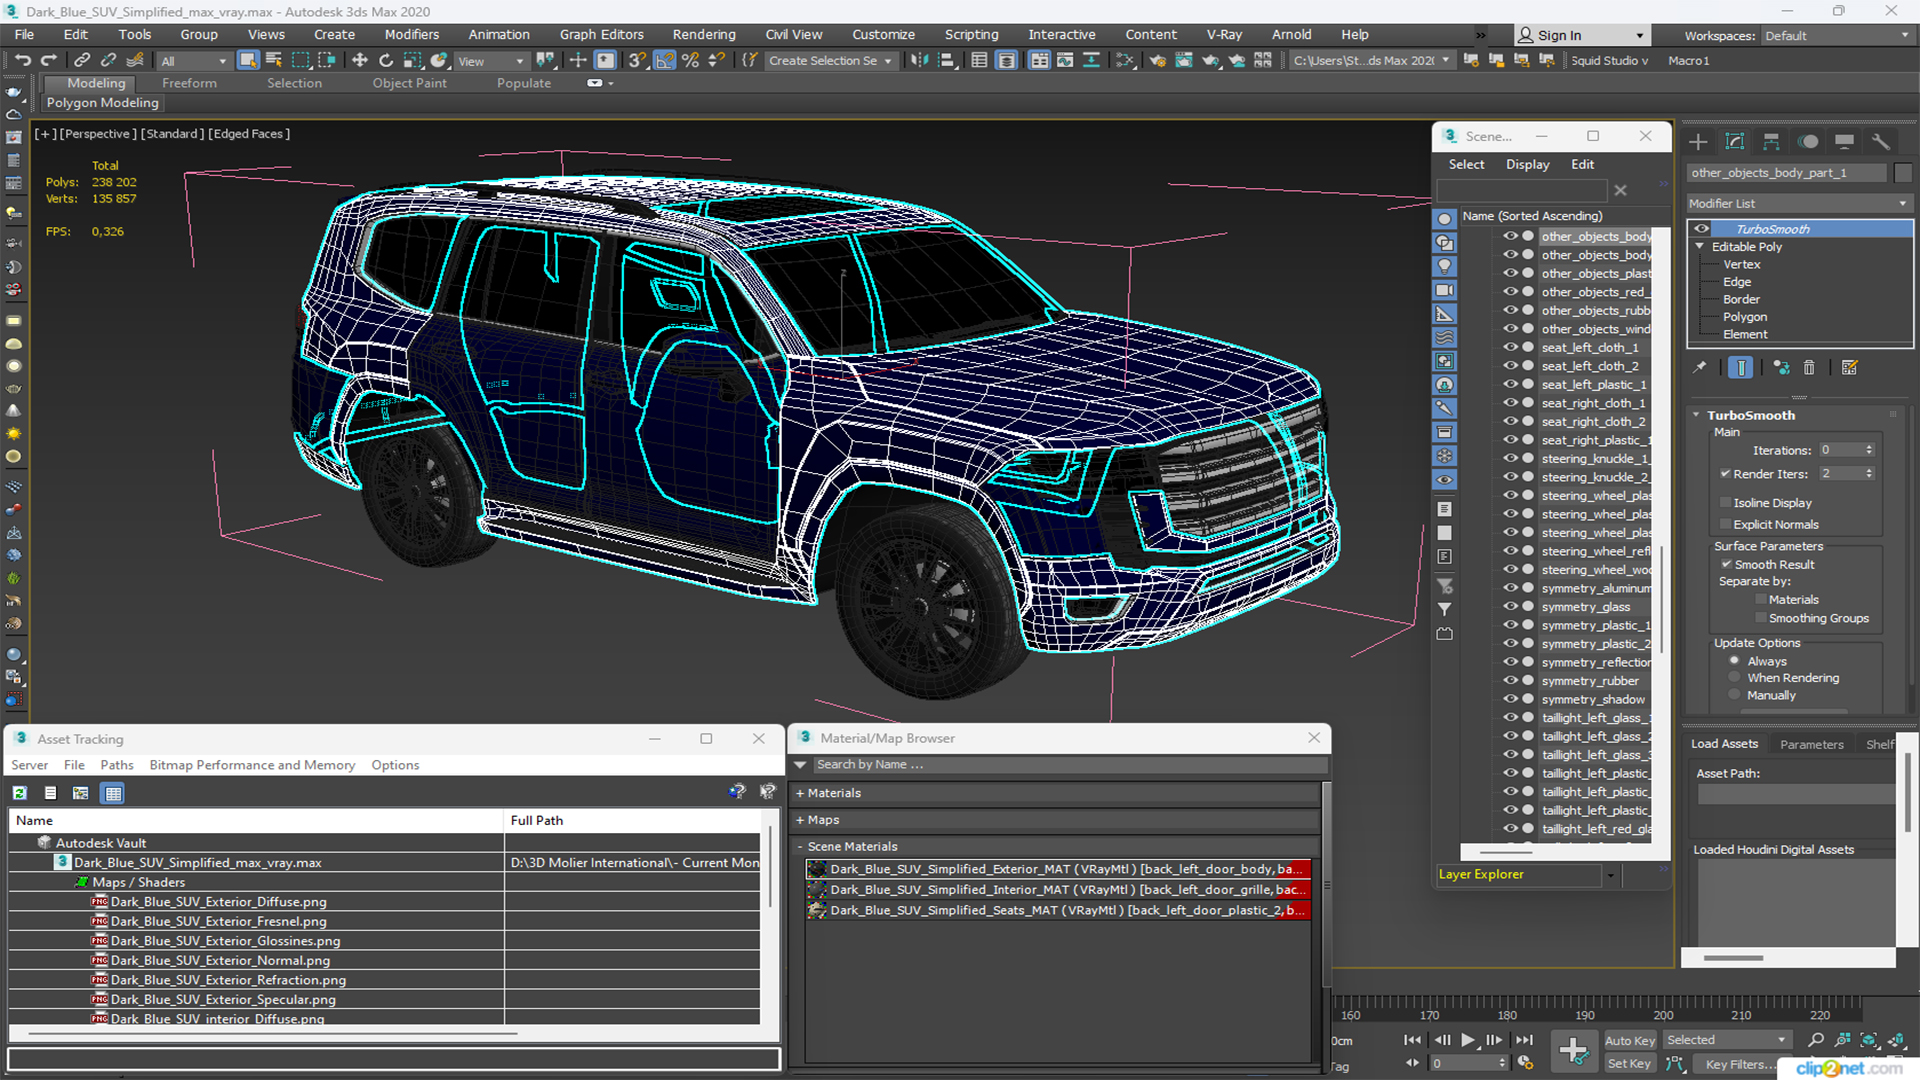Enable Isoline Display checkbox

point(1725,503)
